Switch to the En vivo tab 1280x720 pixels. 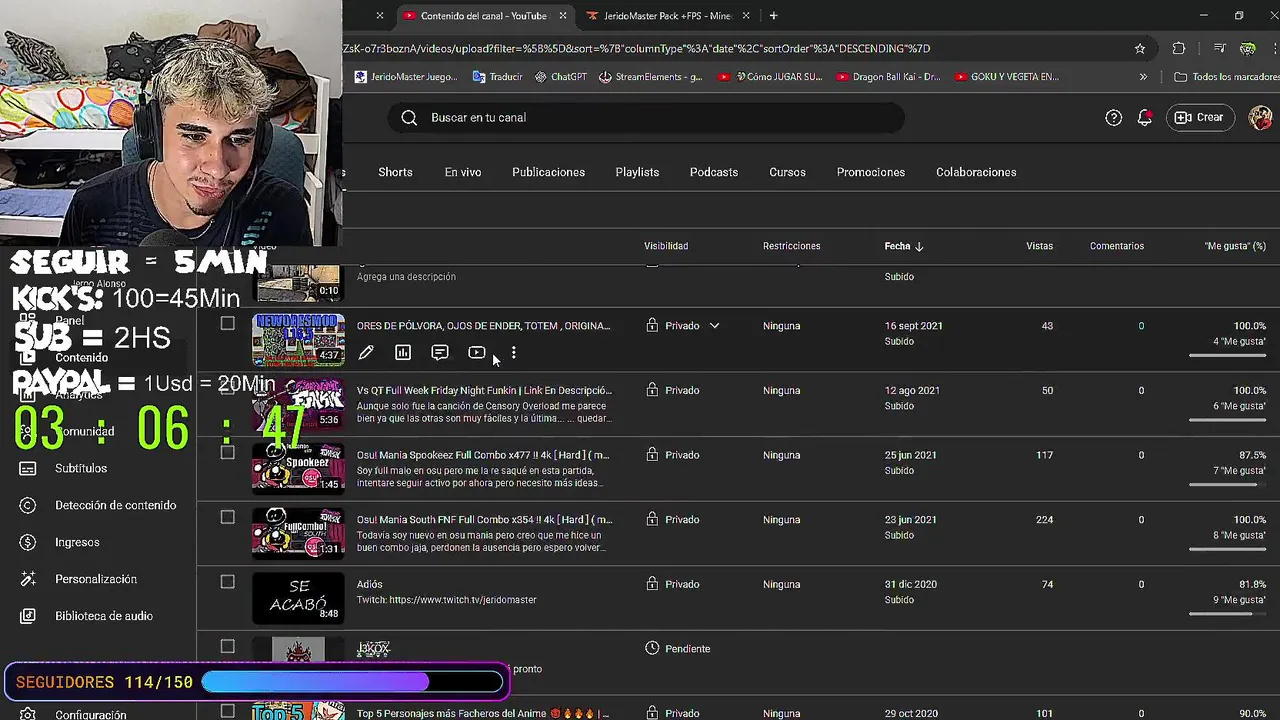463,172
